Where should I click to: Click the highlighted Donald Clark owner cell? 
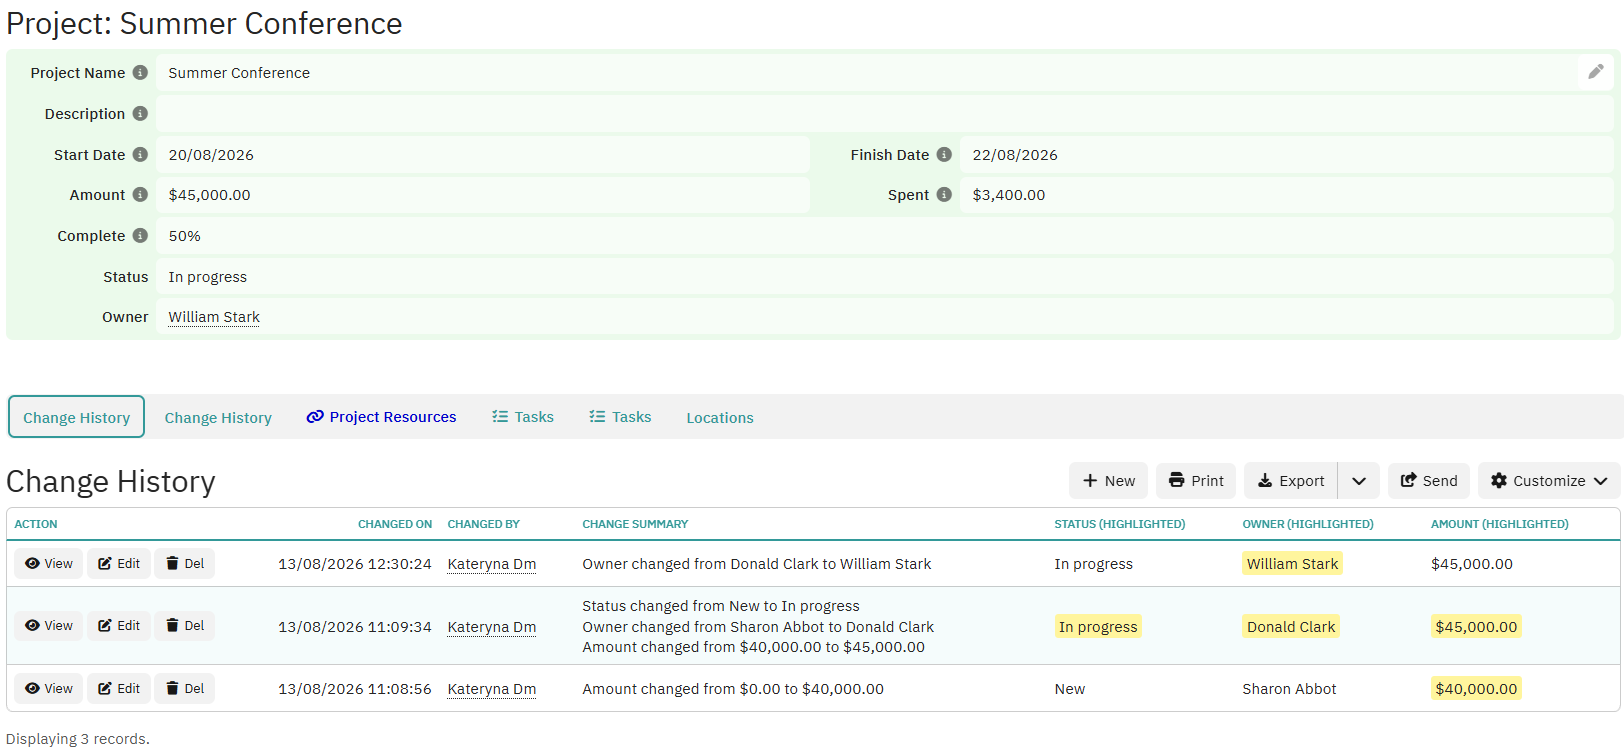click(x=1291, y=627)
